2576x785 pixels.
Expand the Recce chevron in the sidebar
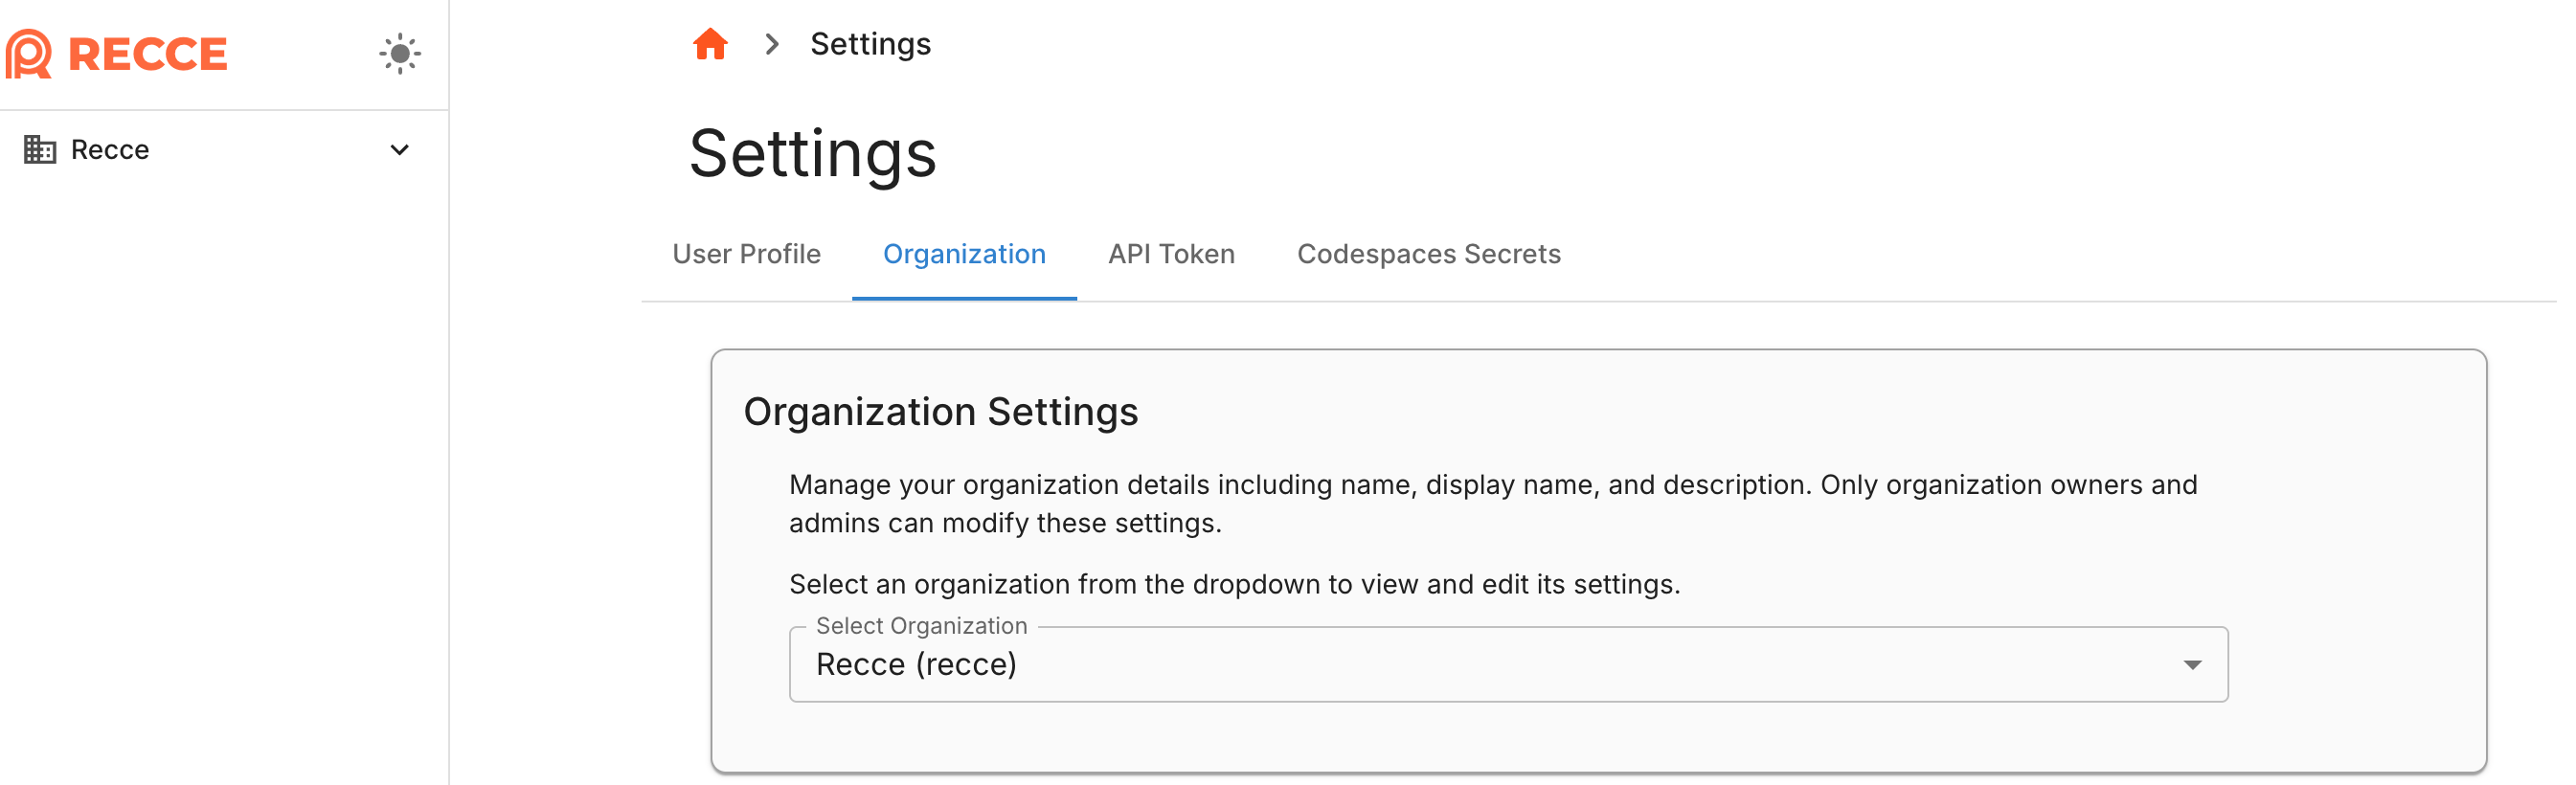click(x=399, y=150)
